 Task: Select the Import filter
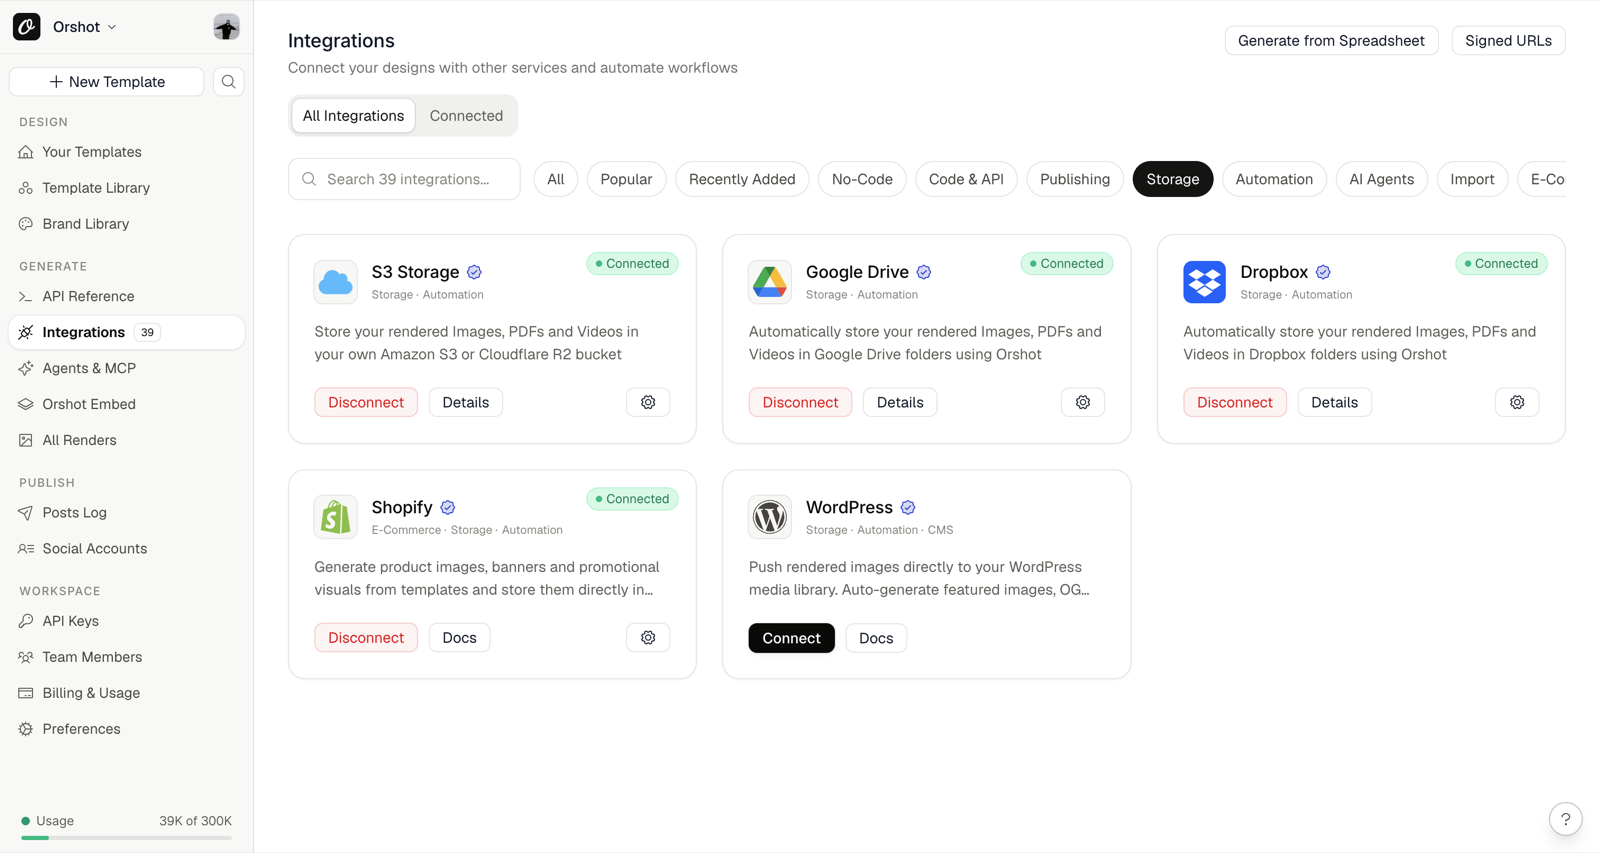coord(1472,179)
